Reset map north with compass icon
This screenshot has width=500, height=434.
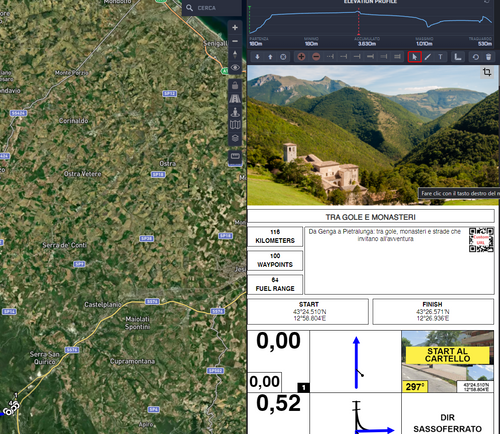pyautogui.click(x=235, y=54)
